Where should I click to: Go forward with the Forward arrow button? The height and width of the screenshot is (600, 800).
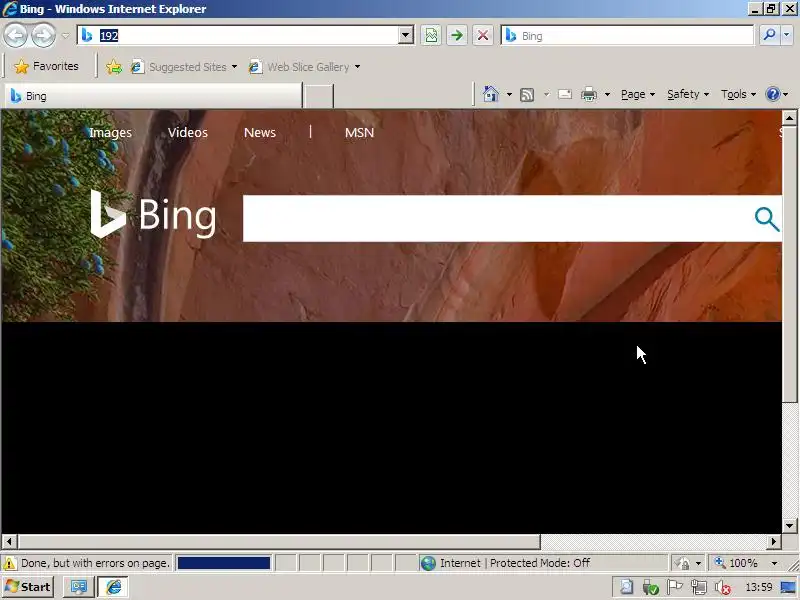[44, 36]
